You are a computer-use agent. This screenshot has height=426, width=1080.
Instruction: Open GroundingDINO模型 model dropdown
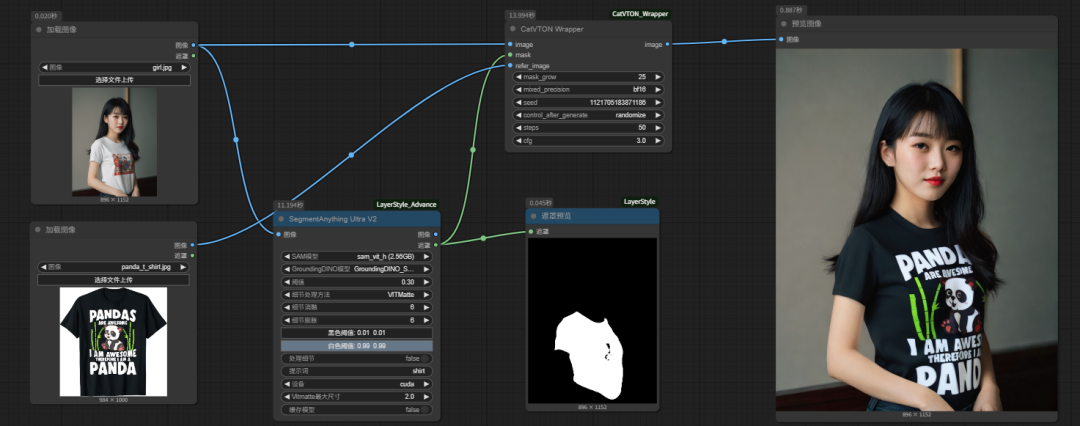(357, 269)
